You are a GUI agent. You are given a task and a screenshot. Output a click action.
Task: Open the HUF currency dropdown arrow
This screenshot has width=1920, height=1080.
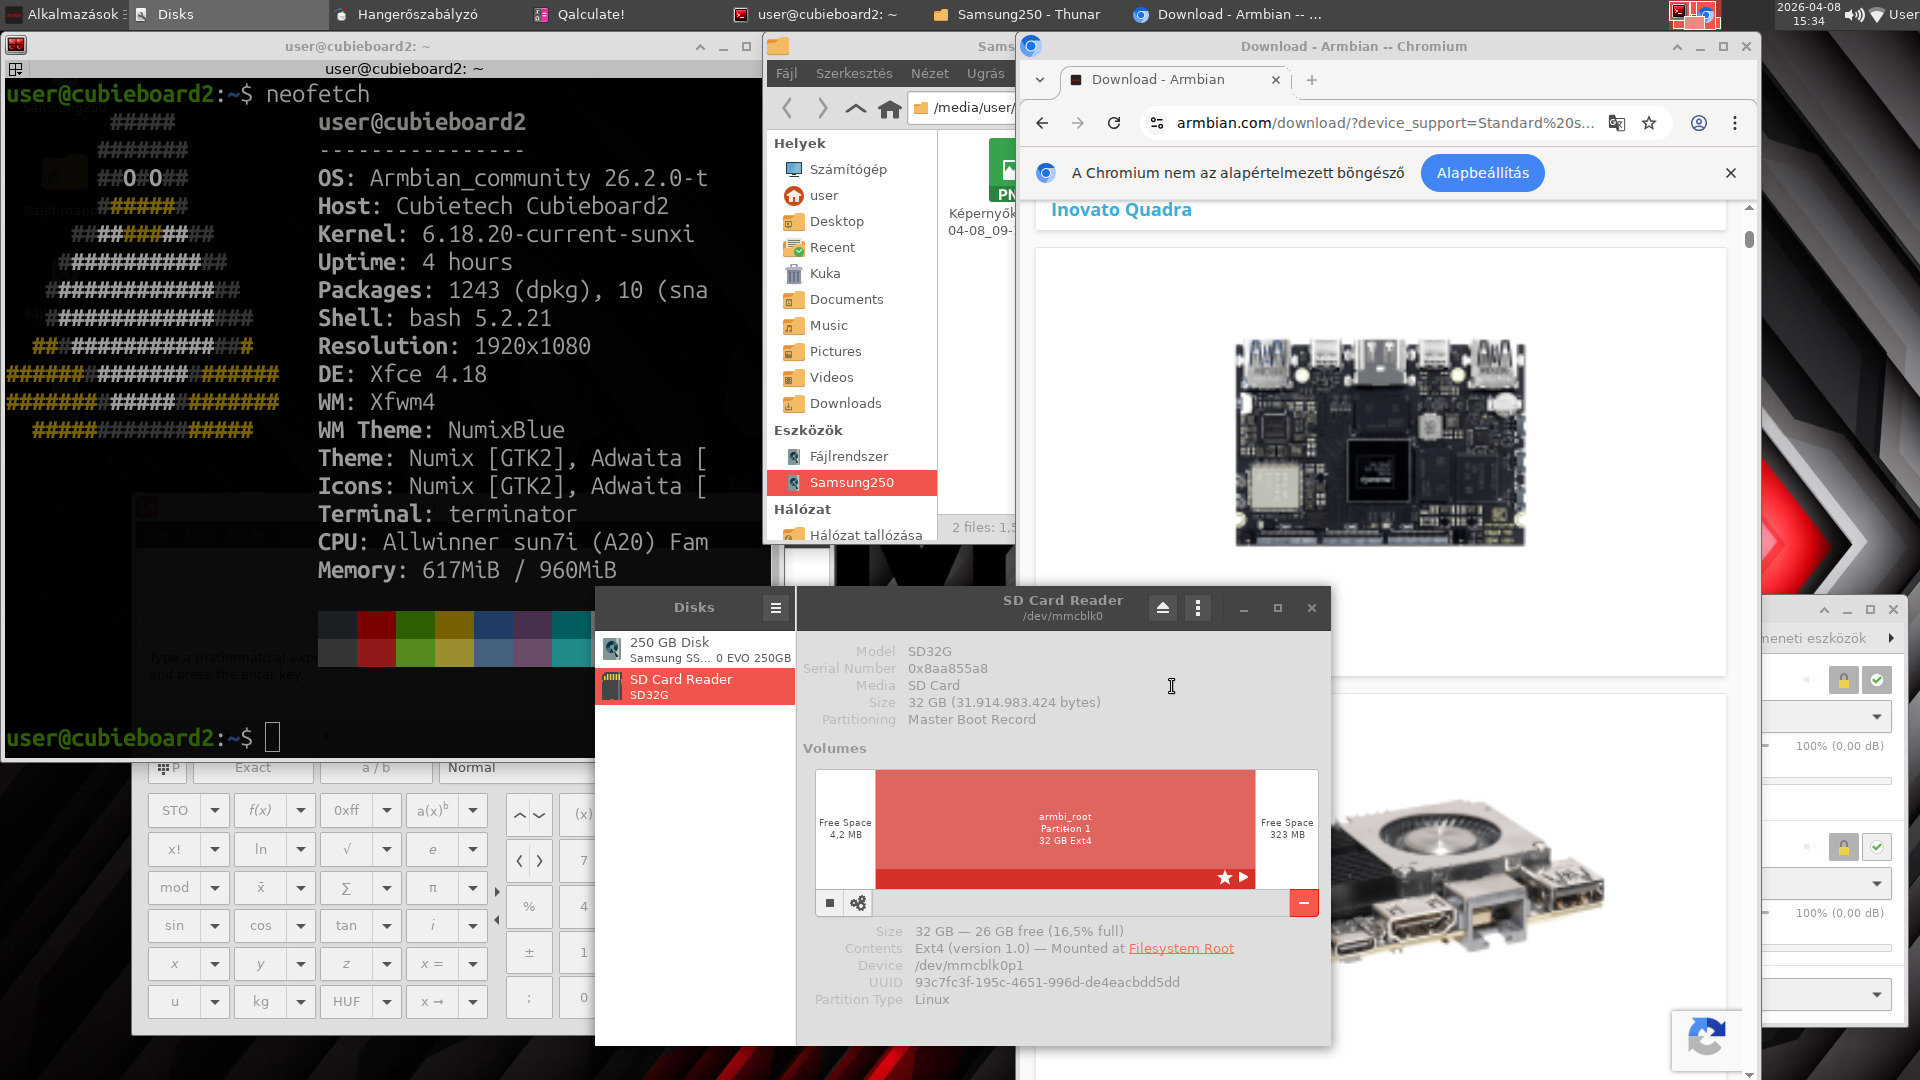tap(387, 1002)
